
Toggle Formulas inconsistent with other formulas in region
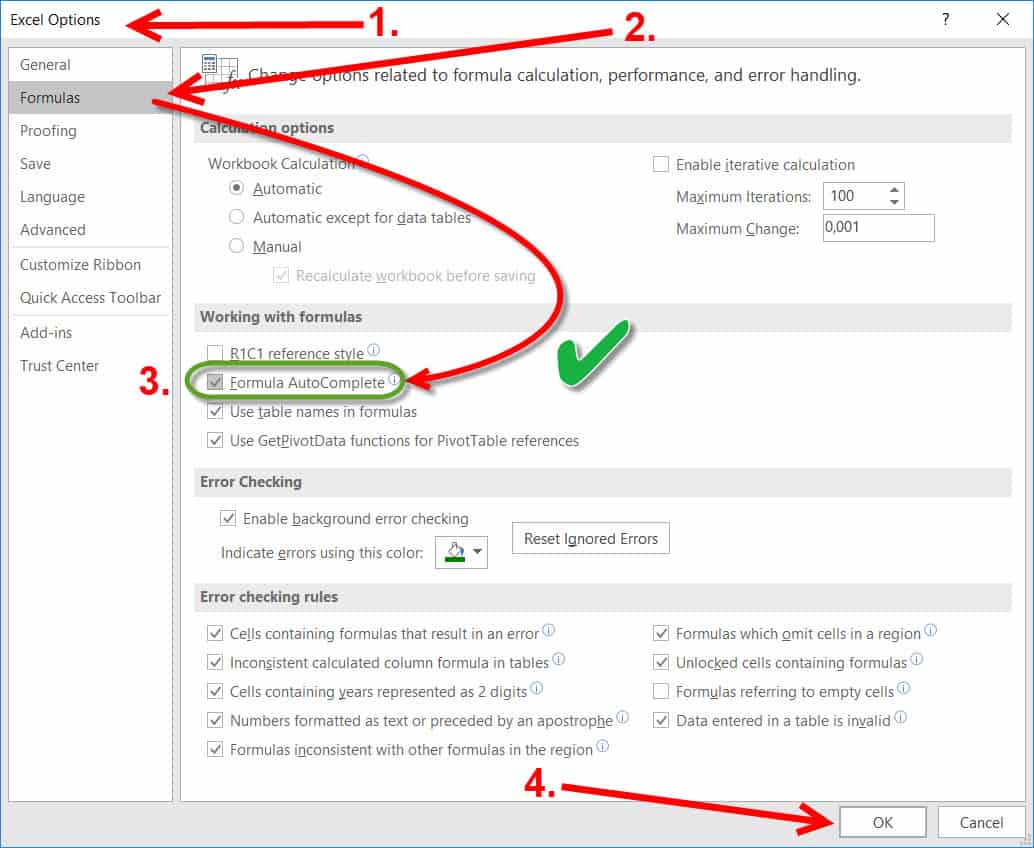tap(215, 749)
